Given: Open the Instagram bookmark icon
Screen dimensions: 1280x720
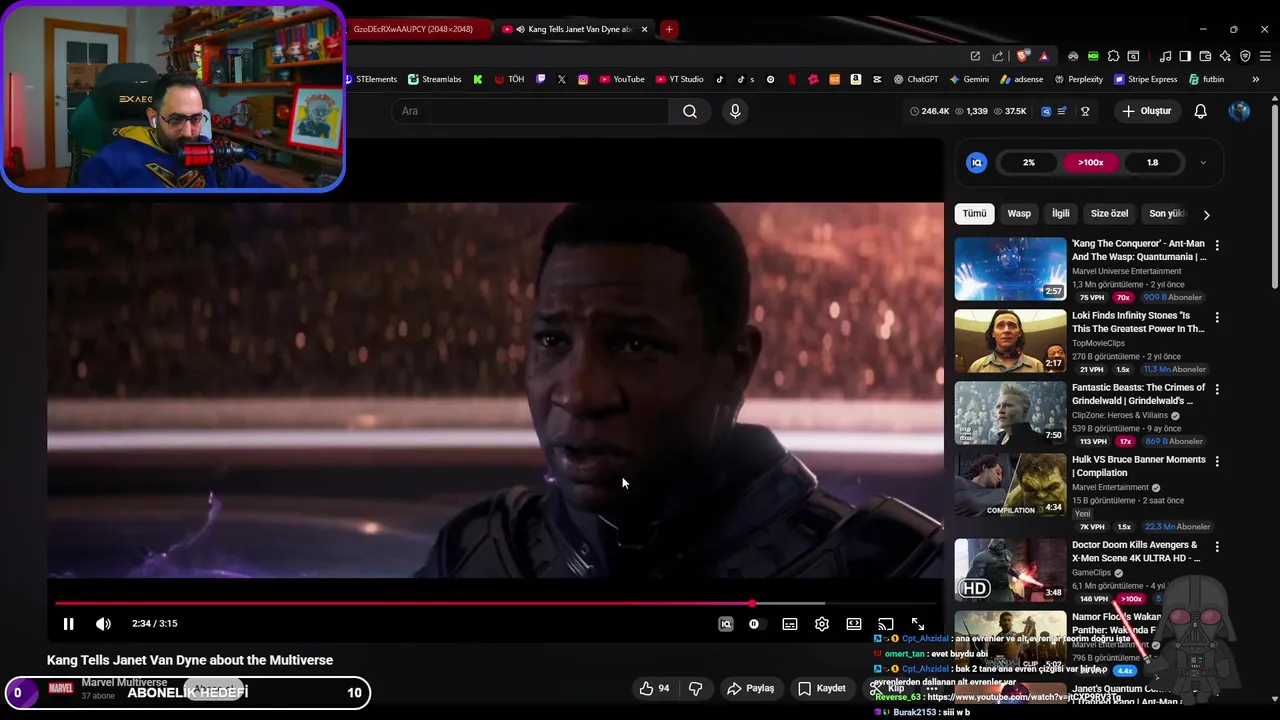Looking at the screenshot, I should point(583,79).
